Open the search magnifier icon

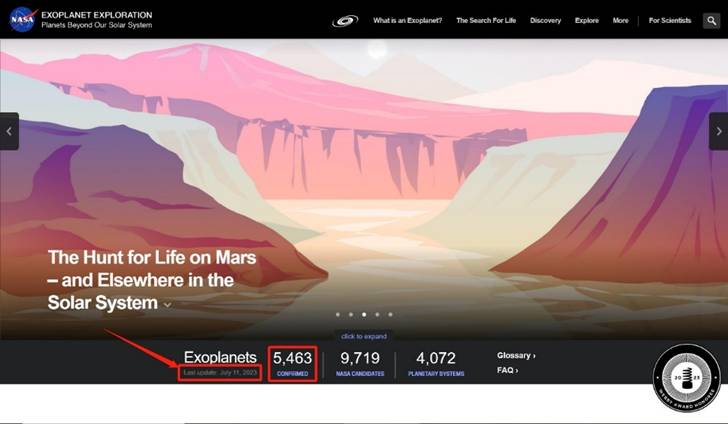(711, 20)
